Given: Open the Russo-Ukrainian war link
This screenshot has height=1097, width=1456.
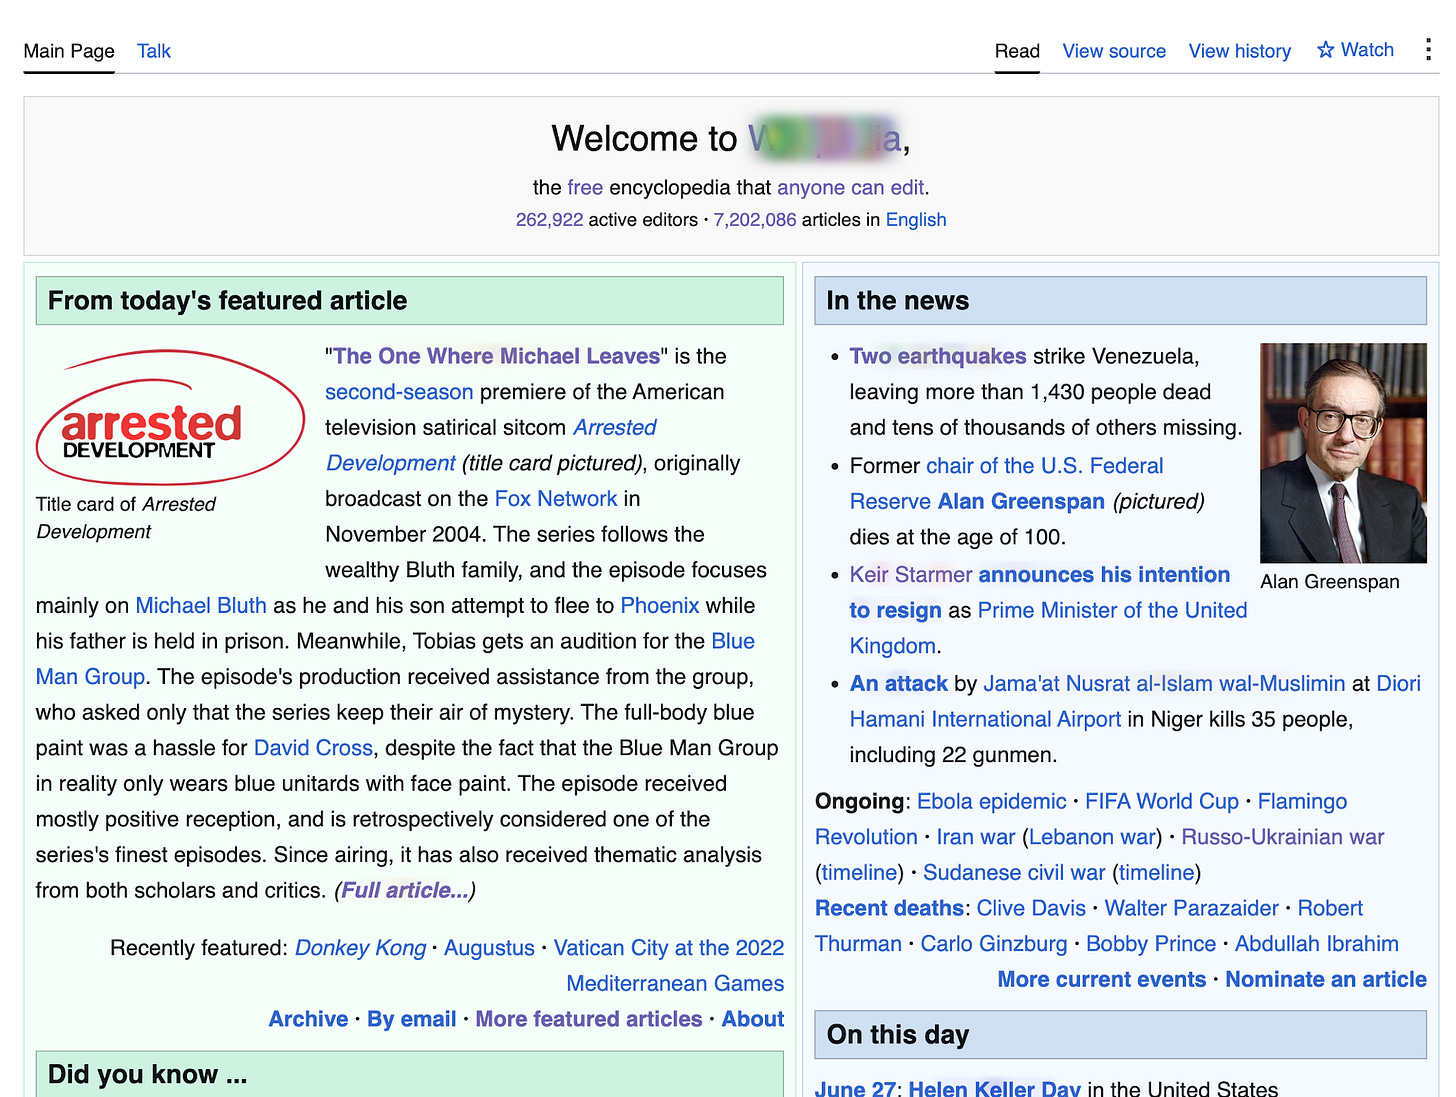Looking at the screenshot, I should point(1283,837).
